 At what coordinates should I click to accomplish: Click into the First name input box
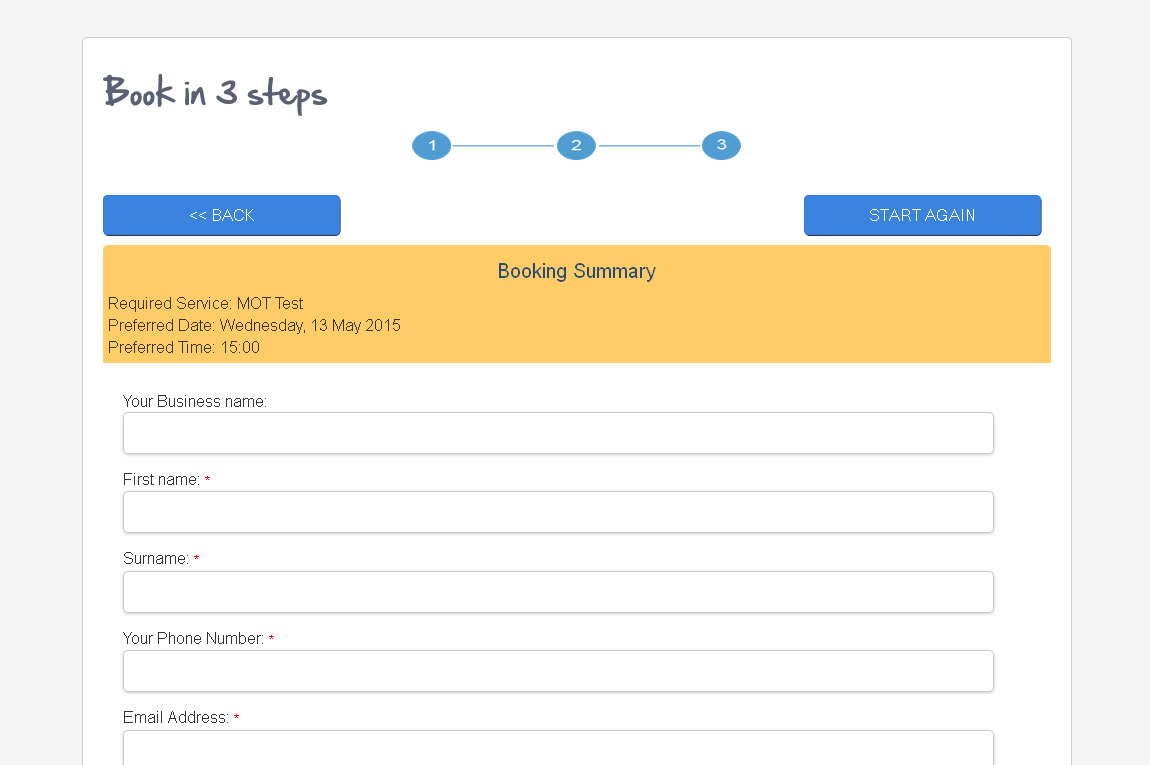[x=558, y=512]
